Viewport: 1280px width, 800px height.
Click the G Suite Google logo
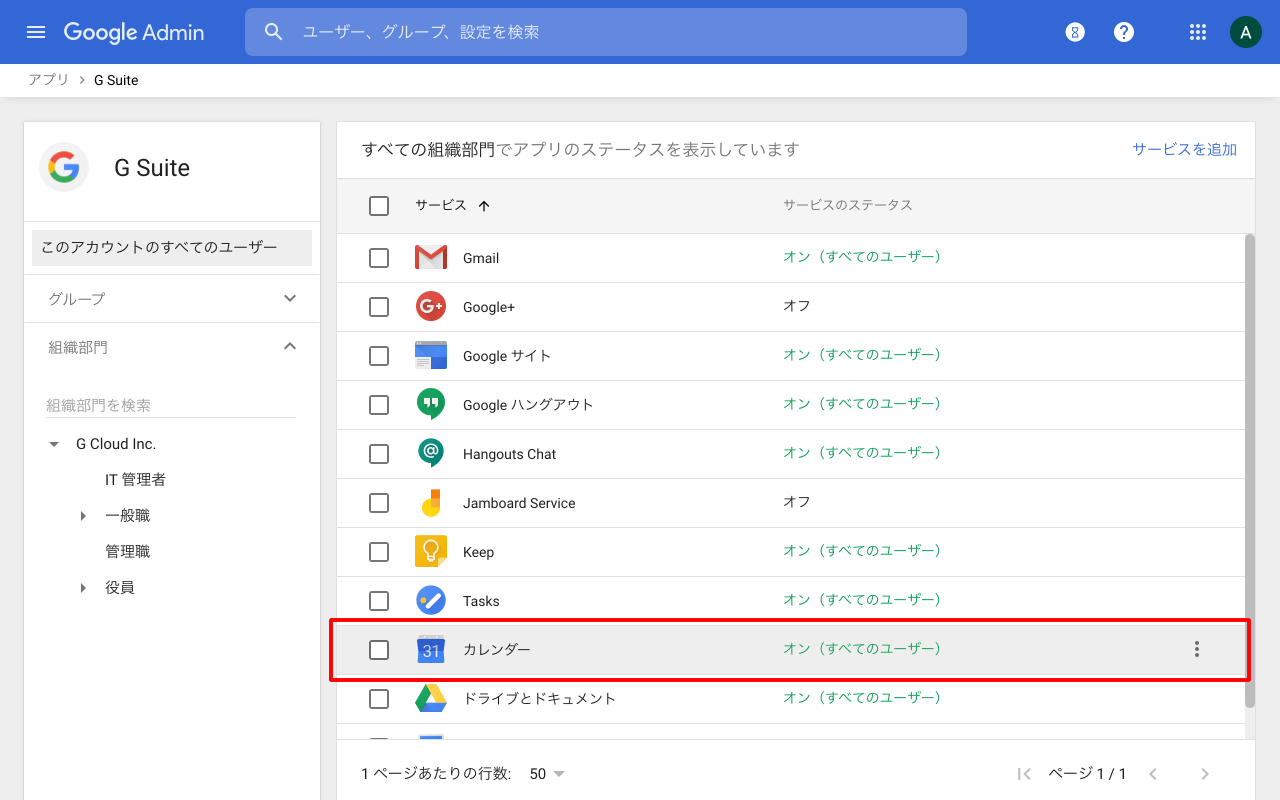[64, 167]
